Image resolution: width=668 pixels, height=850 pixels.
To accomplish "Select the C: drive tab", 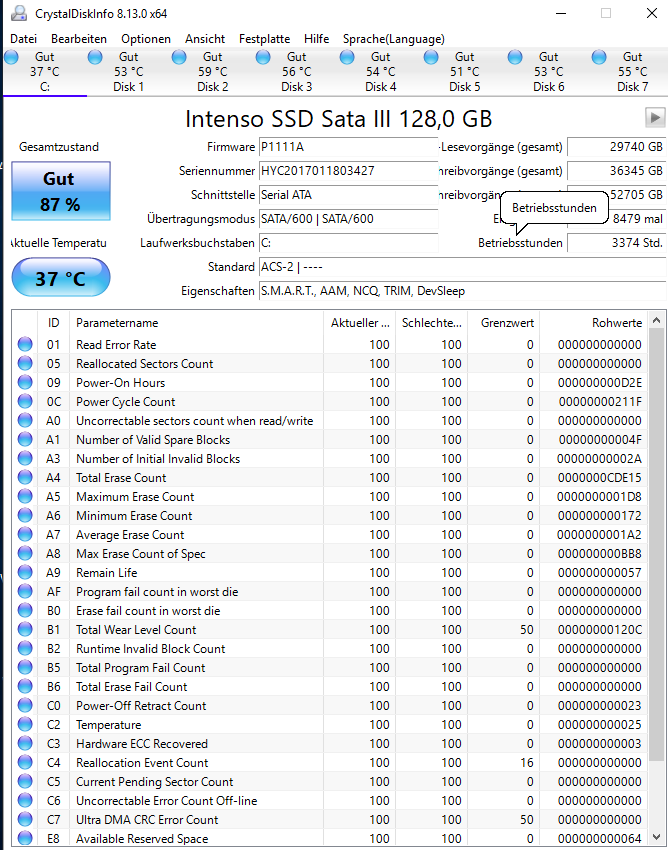I will [x=44, y=72].
